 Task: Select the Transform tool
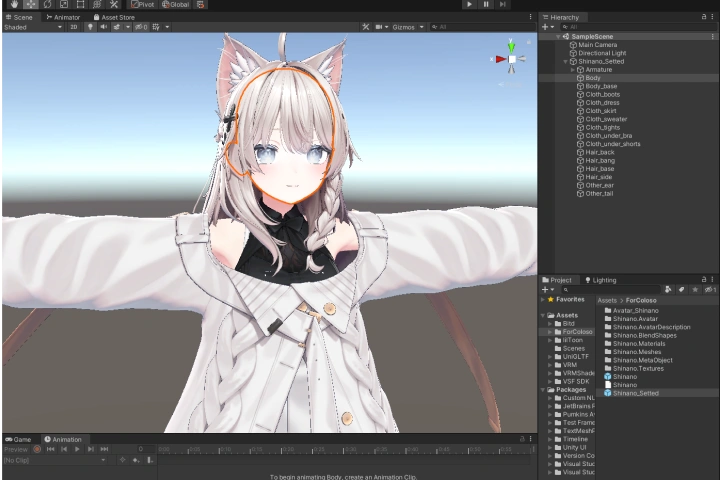[97, 4]
